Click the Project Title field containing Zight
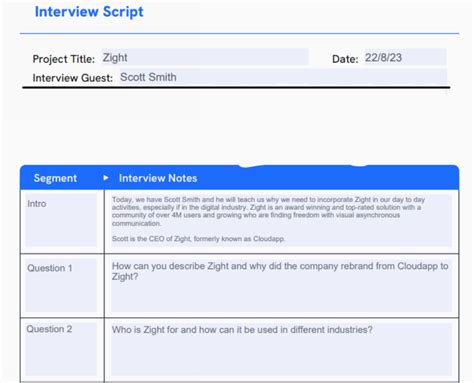474x383 pixels. pos(205,57)
